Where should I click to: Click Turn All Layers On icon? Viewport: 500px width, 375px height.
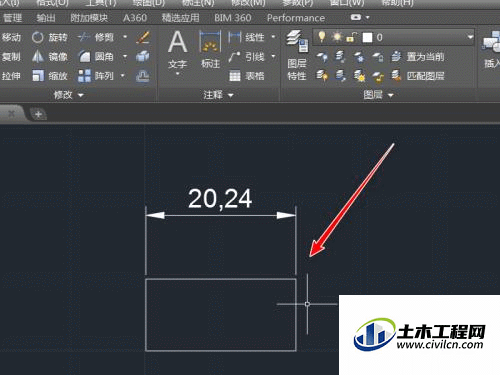[x=322, y=76]
